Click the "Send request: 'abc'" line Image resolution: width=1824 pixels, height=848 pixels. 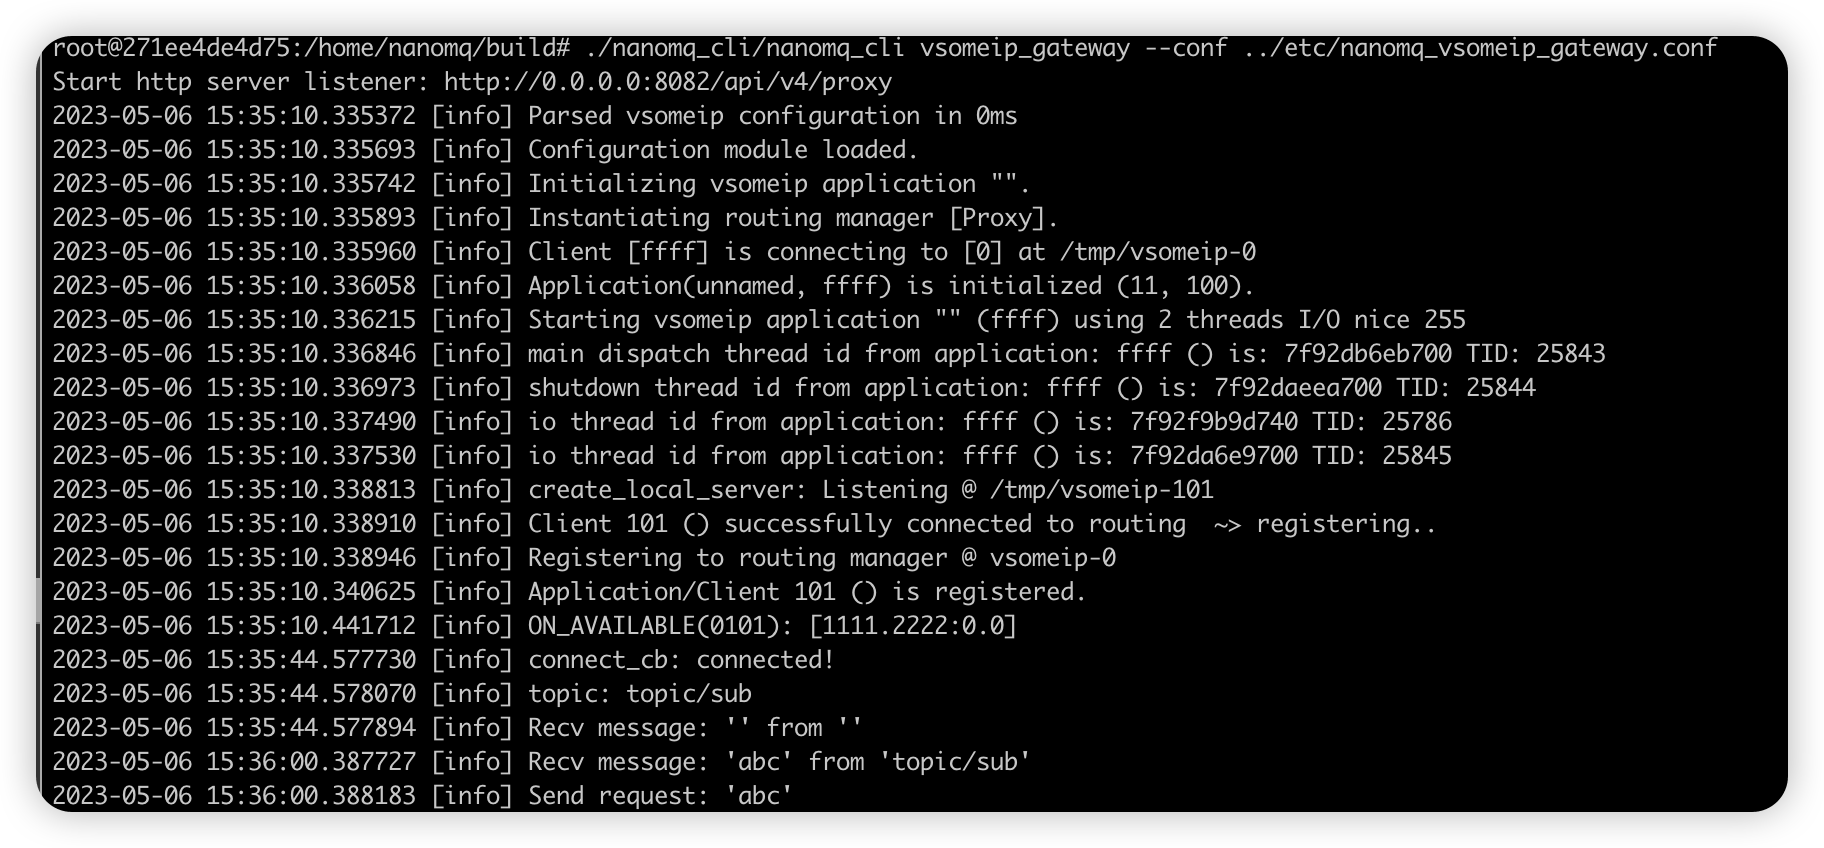pyautogui.click(x=660, y=796)
